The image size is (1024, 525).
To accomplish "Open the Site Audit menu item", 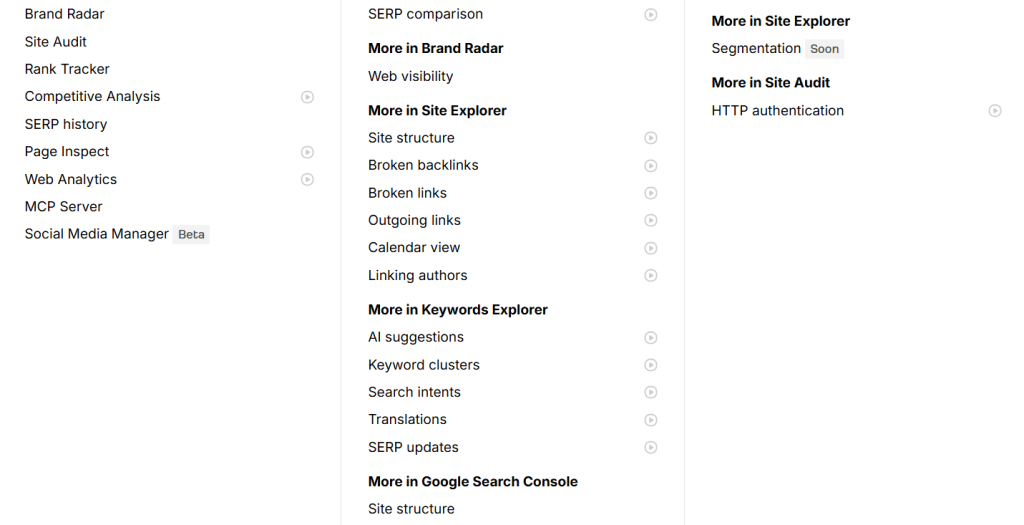I will [x=56, y=42].
